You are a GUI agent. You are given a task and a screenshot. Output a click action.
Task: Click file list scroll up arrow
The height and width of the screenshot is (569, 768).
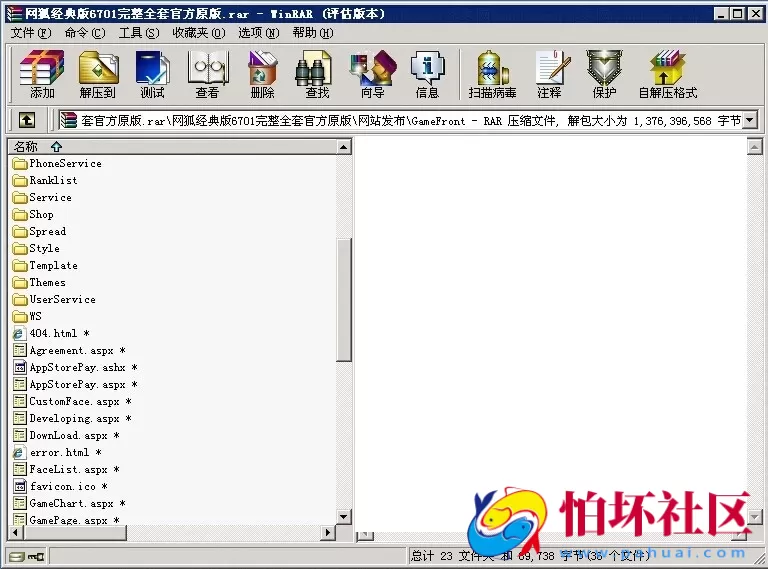pyautogui.click(x=344, y=147)
